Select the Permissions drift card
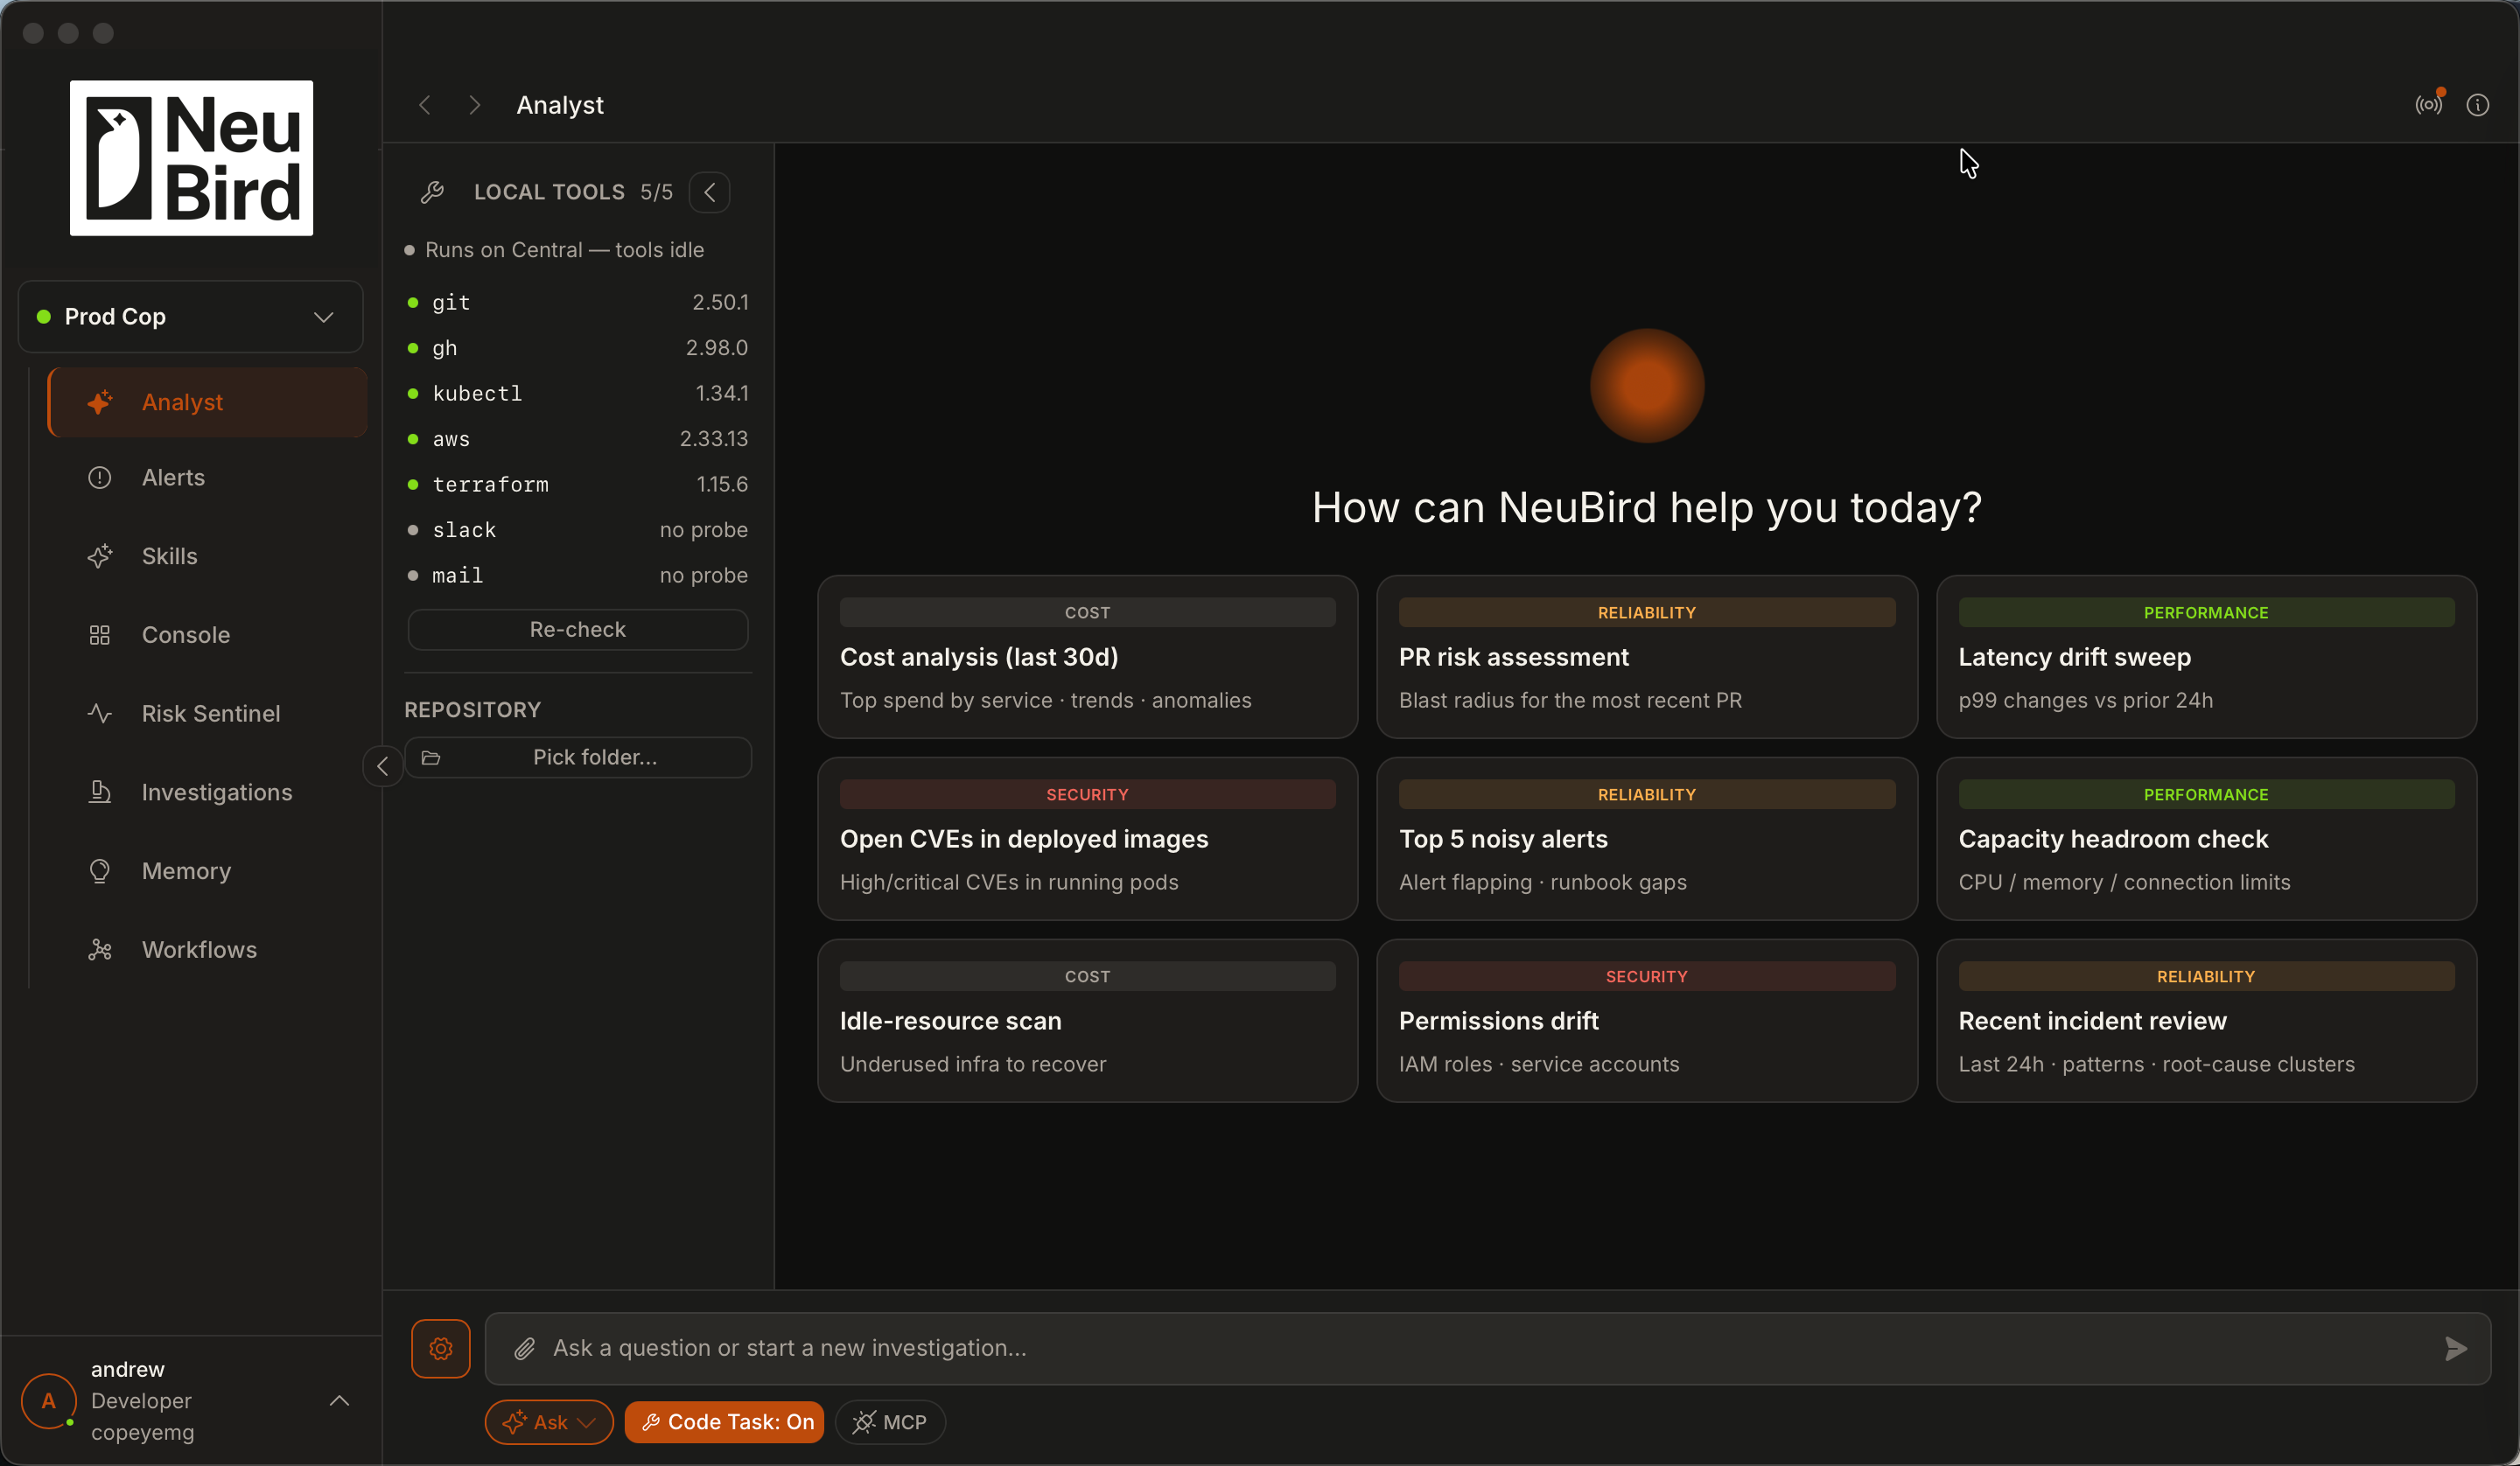 (x=1646, y=1021)
